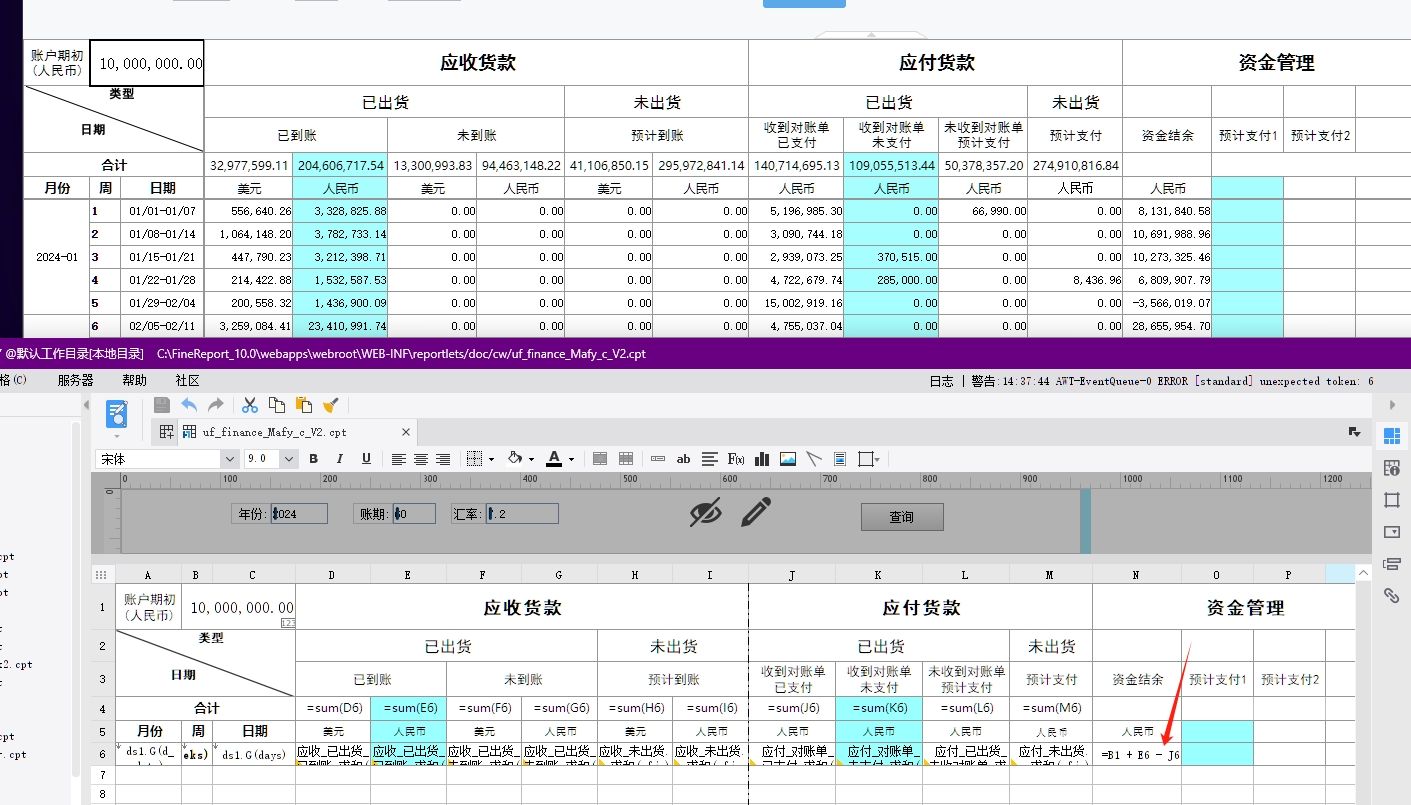Click the grid icon left of the file tab
The height and width of the screenshot is (805, 1411).
[167, 432]
